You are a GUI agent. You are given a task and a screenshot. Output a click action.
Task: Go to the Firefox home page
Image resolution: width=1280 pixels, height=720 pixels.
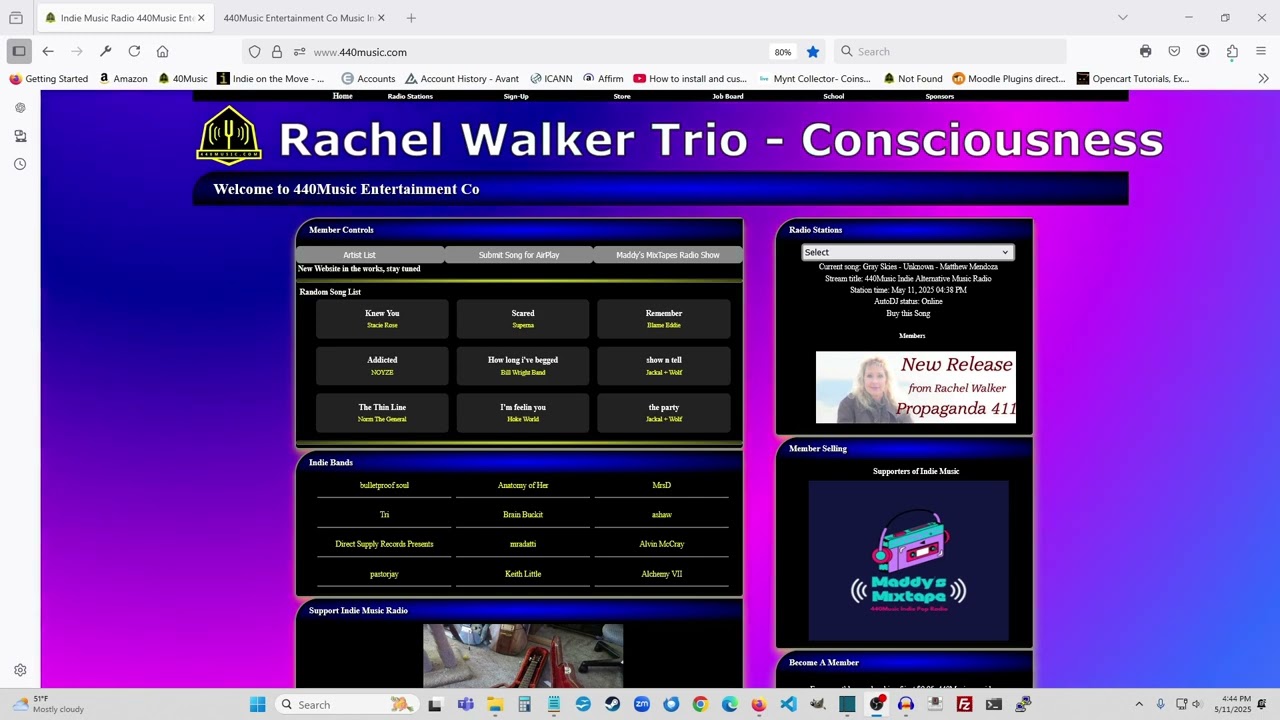[163, 51]
